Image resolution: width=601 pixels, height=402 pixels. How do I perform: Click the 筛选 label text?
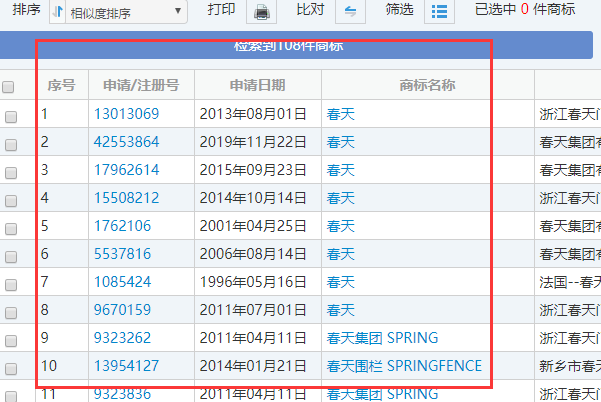coord(399,9)
